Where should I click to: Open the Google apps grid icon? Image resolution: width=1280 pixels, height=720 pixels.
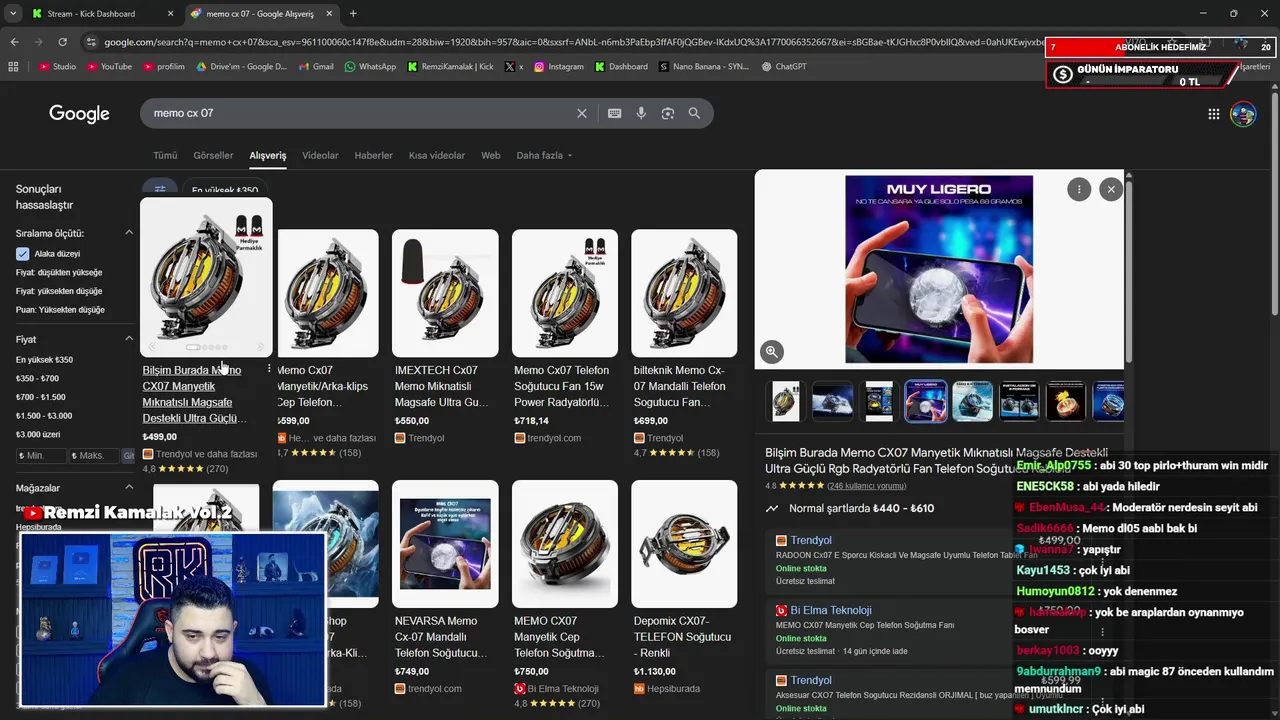pyautogui.click(x=1213, y=114)
